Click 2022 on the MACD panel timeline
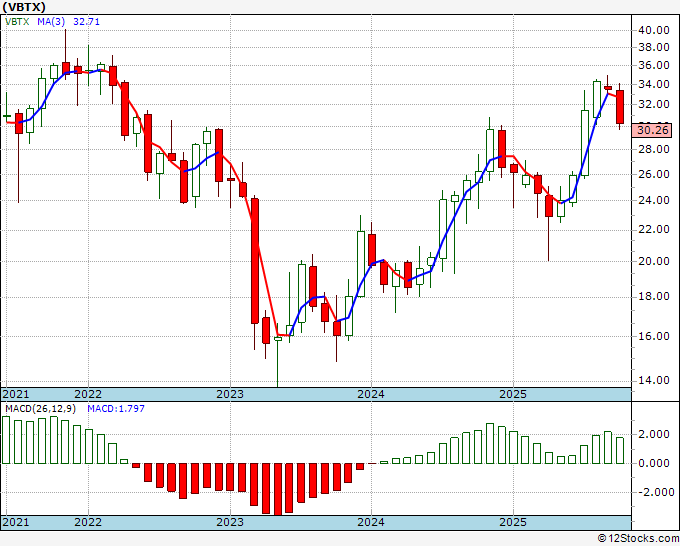The width and height of the screenshot is (680, 546). 88,522
